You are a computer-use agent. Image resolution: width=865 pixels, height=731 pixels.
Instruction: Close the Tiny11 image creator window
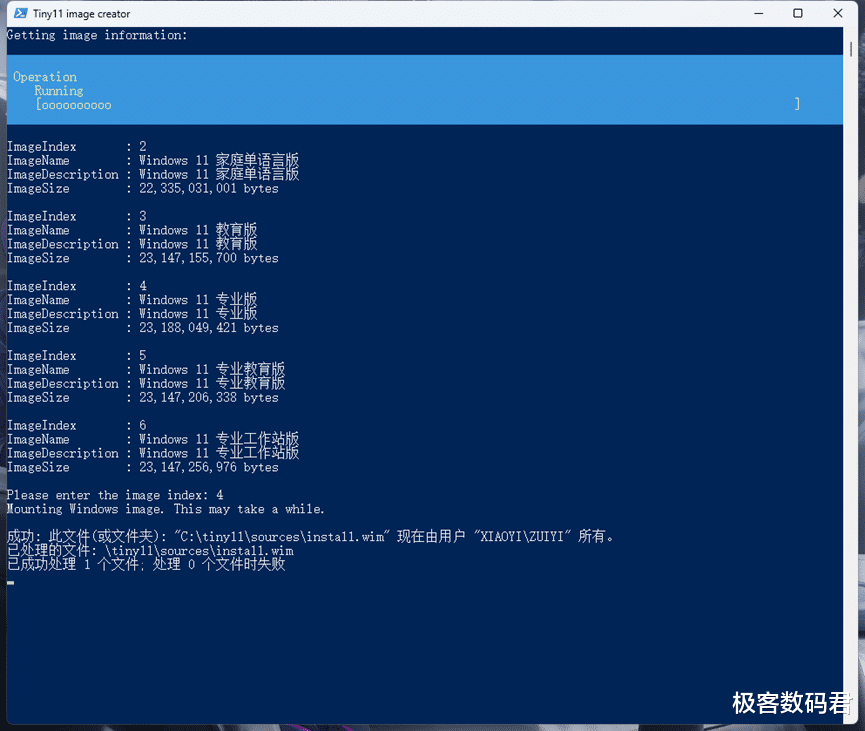[837, 13]
